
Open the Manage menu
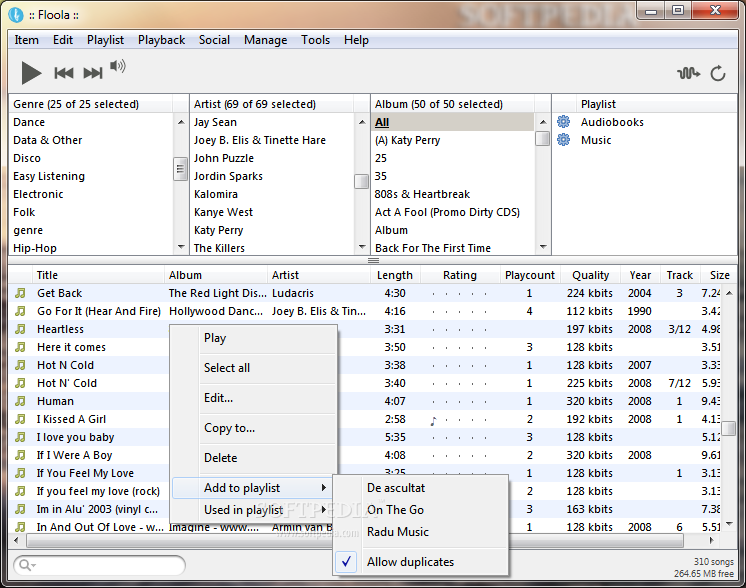point(265,40)
